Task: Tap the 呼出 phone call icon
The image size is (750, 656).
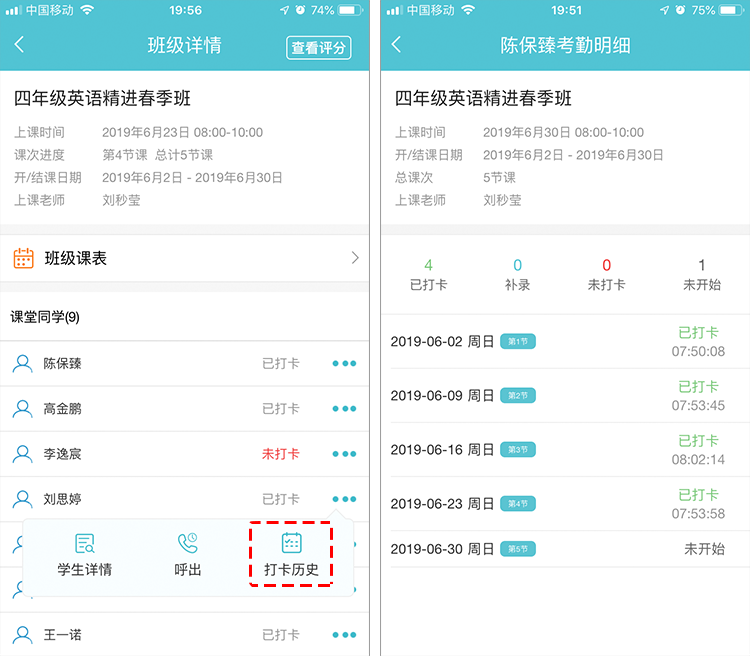Action: (x=188, y=543)
